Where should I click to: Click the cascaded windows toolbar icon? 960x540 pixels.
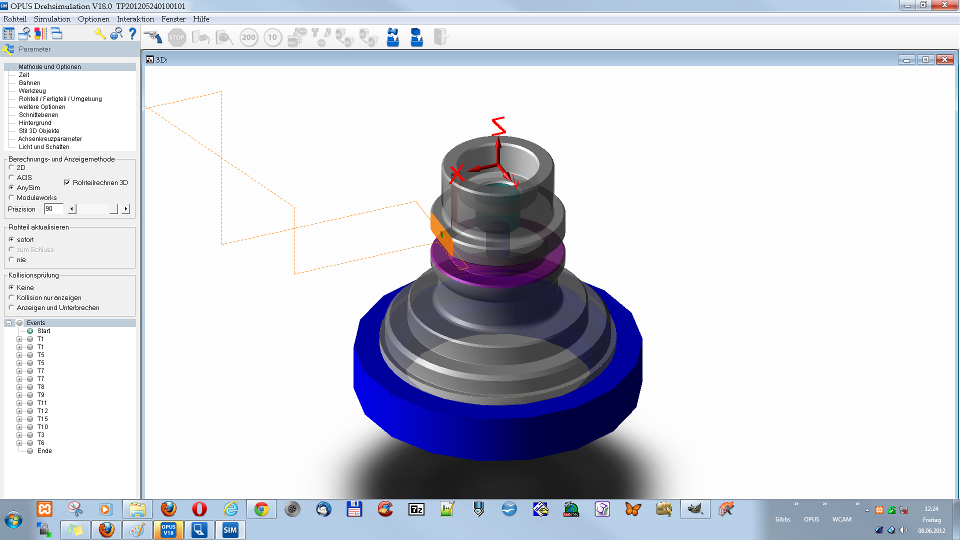click(56, 34)
